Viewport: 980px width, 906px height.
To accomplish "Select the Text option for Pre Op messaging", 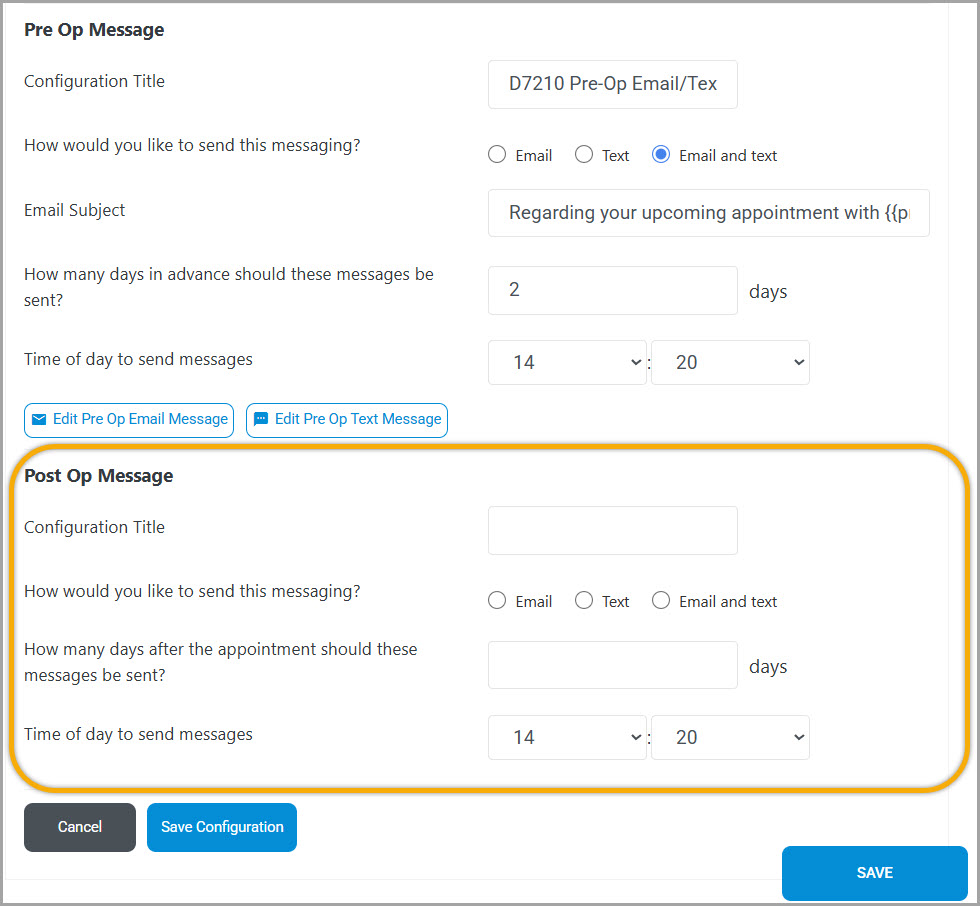I will click(x=583, y=154).
